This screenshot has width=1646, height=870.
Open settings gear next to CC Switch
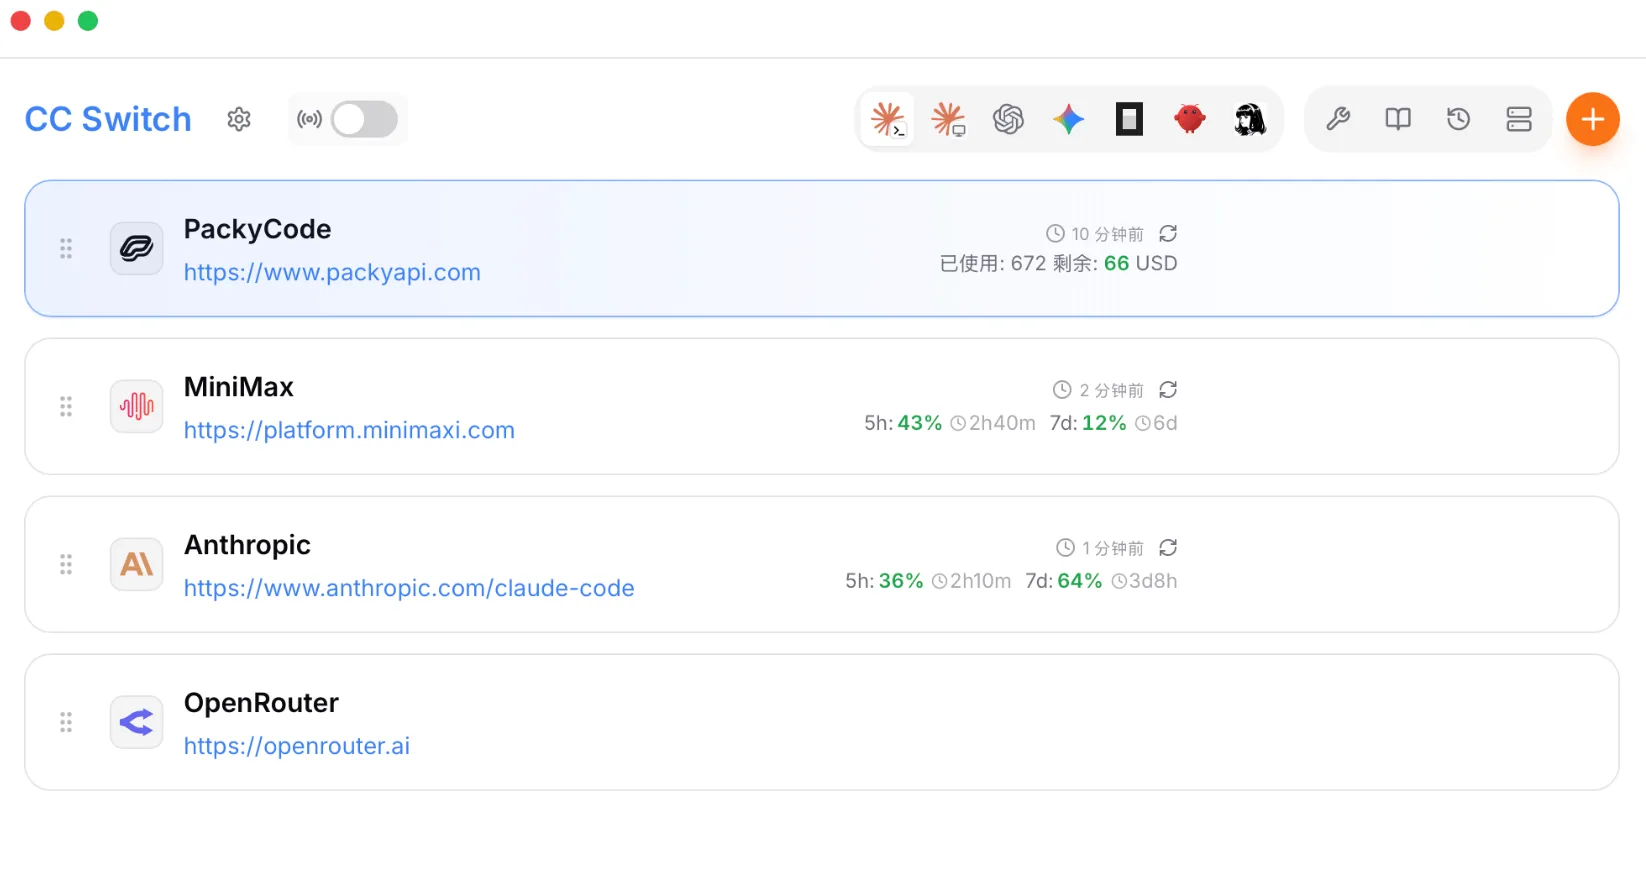[x=239, y=119]
